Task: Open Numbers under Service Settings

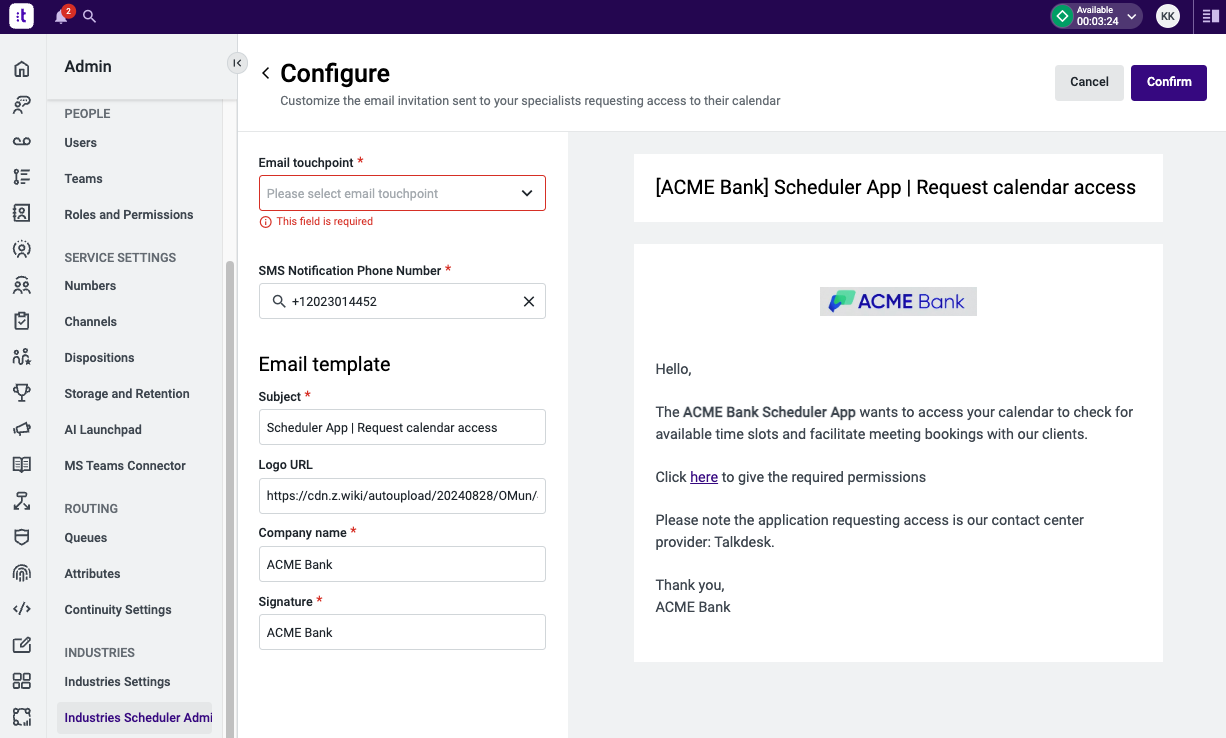Action: coord(90,285)
